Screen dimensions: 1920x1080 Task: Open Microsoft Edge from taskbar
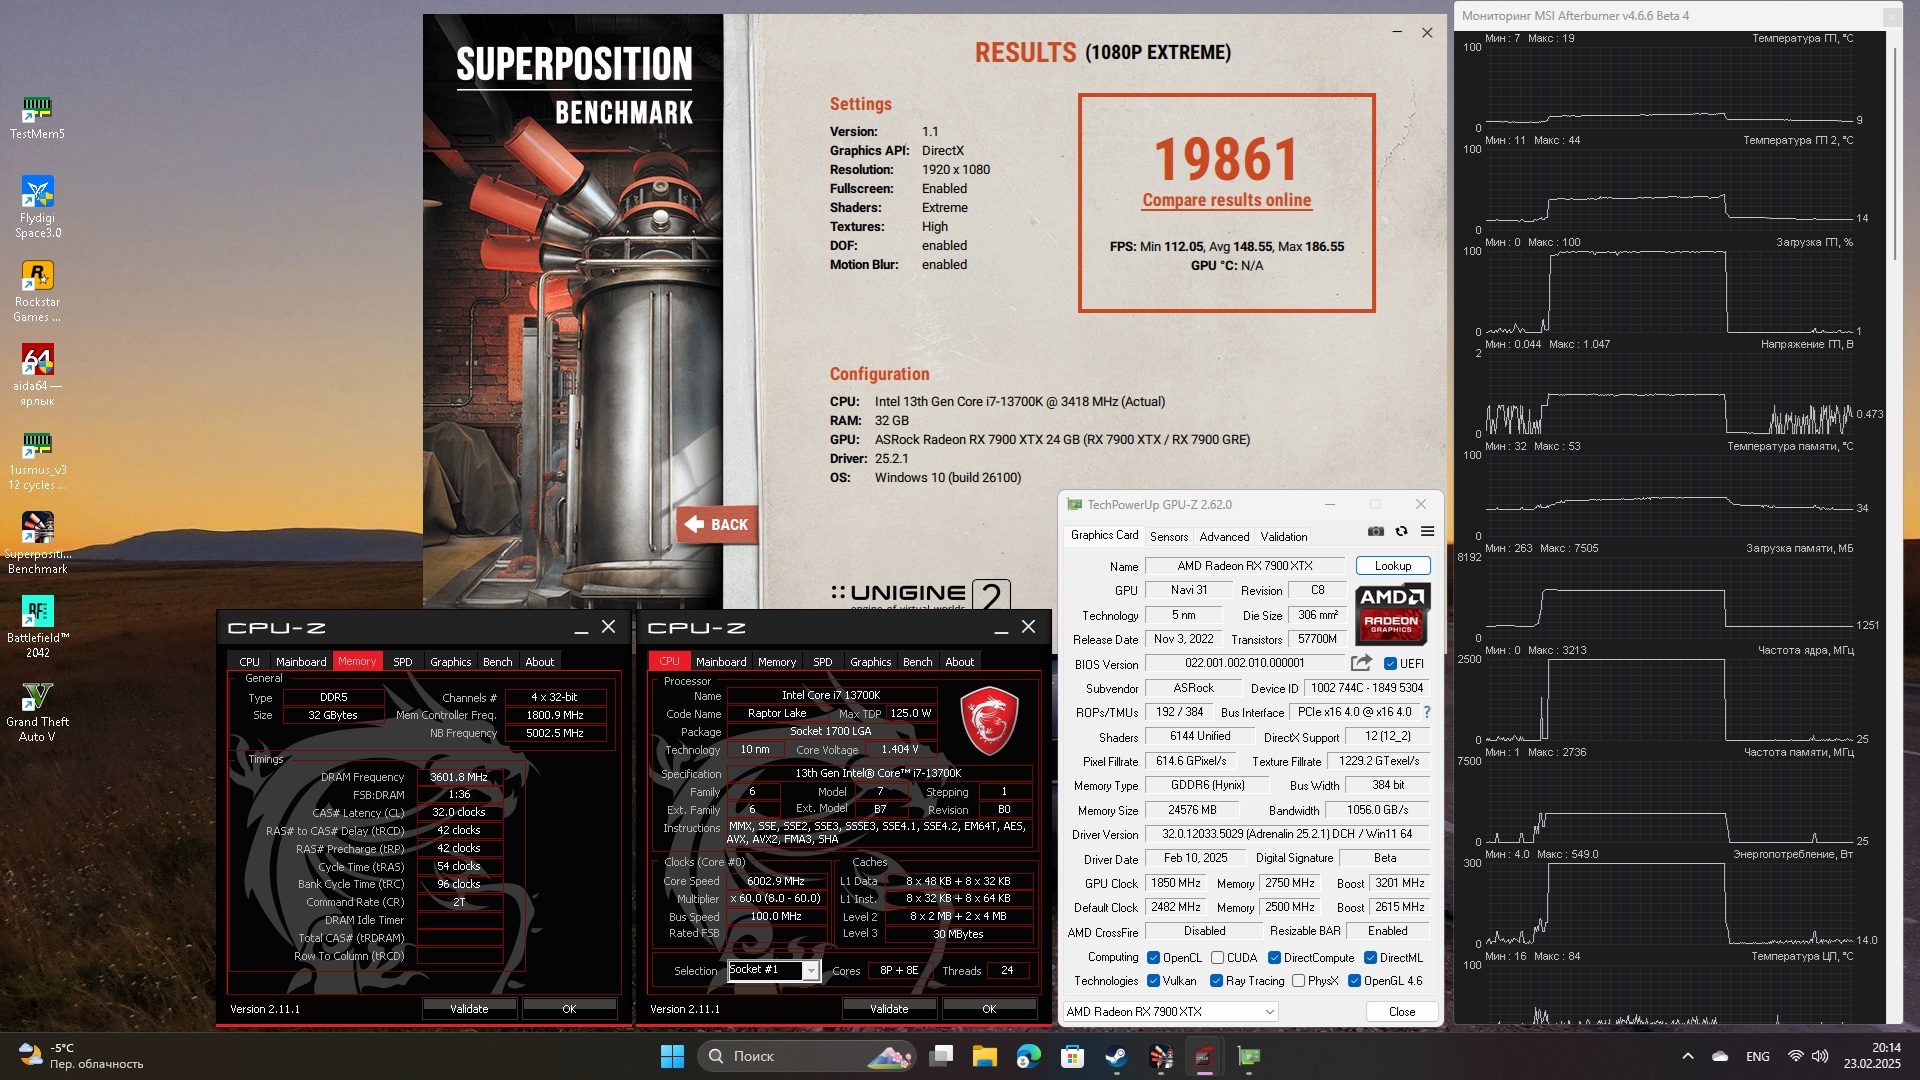tap(1029, 1056)
